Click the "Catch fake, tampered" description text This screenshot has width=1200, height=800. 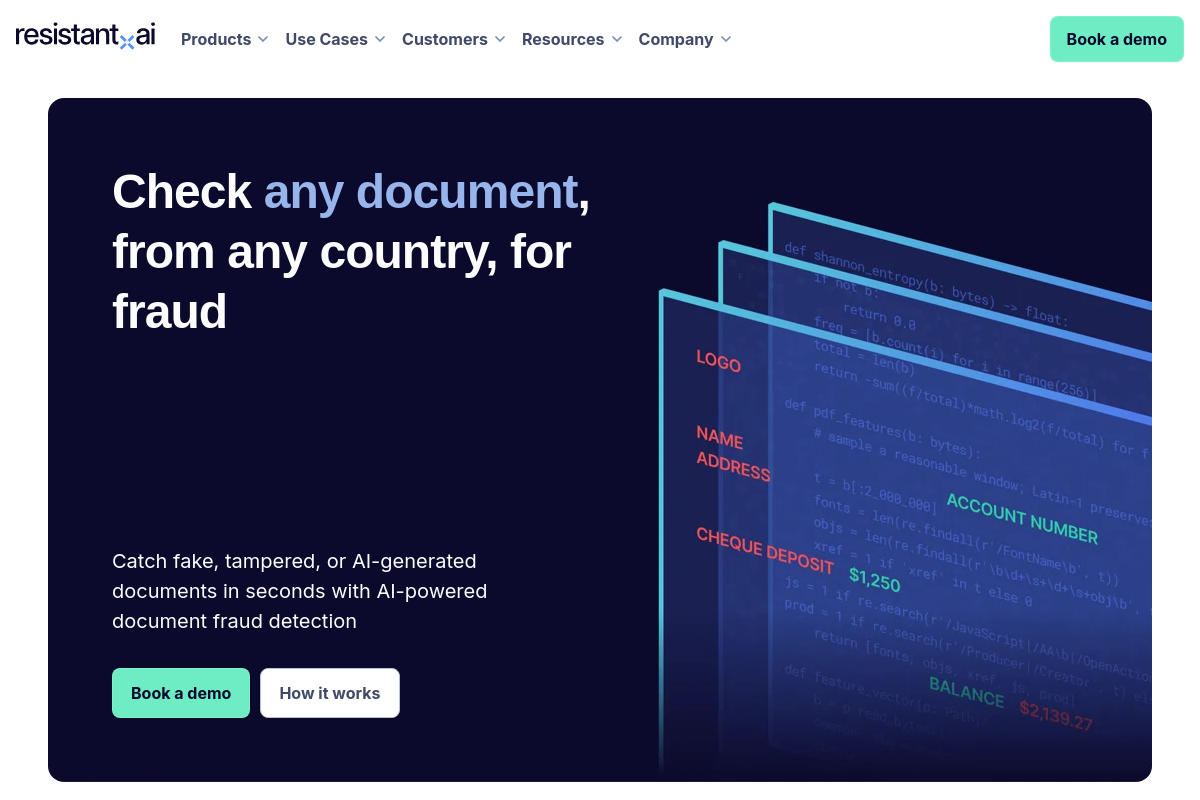299,591
